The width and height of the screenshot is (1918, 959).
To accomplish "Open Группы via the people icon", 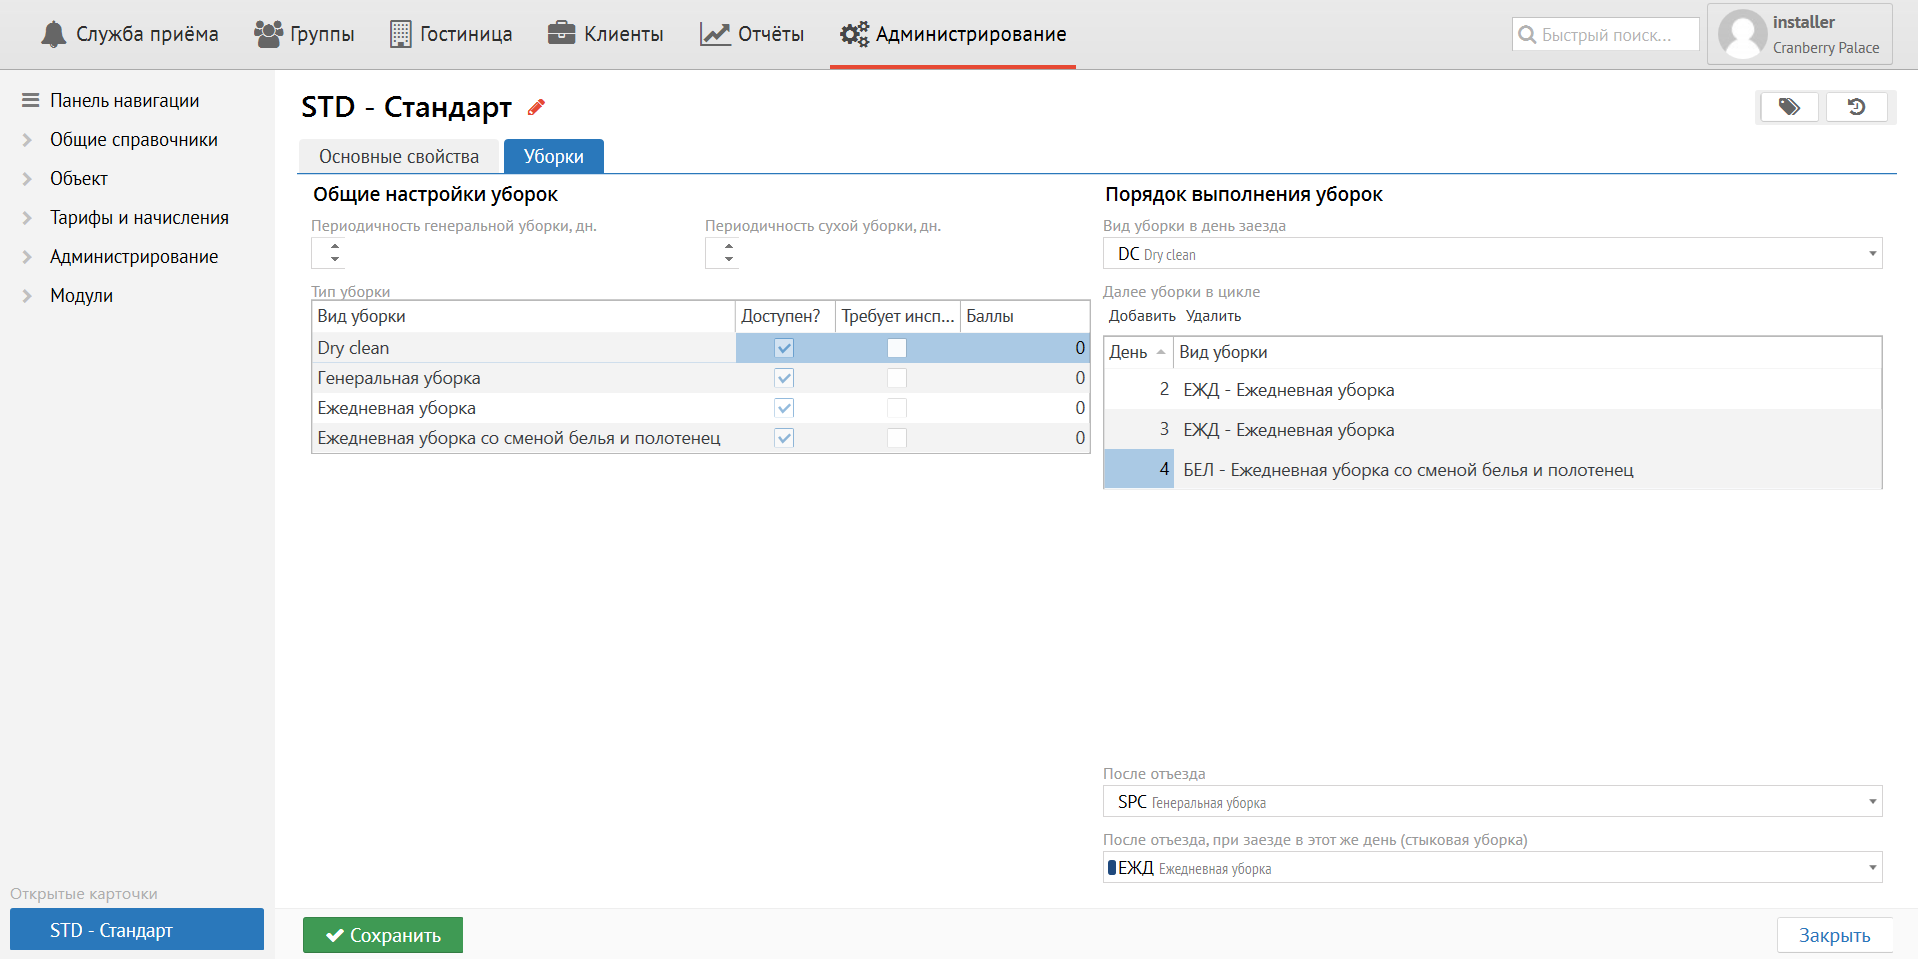I will 268,34.
